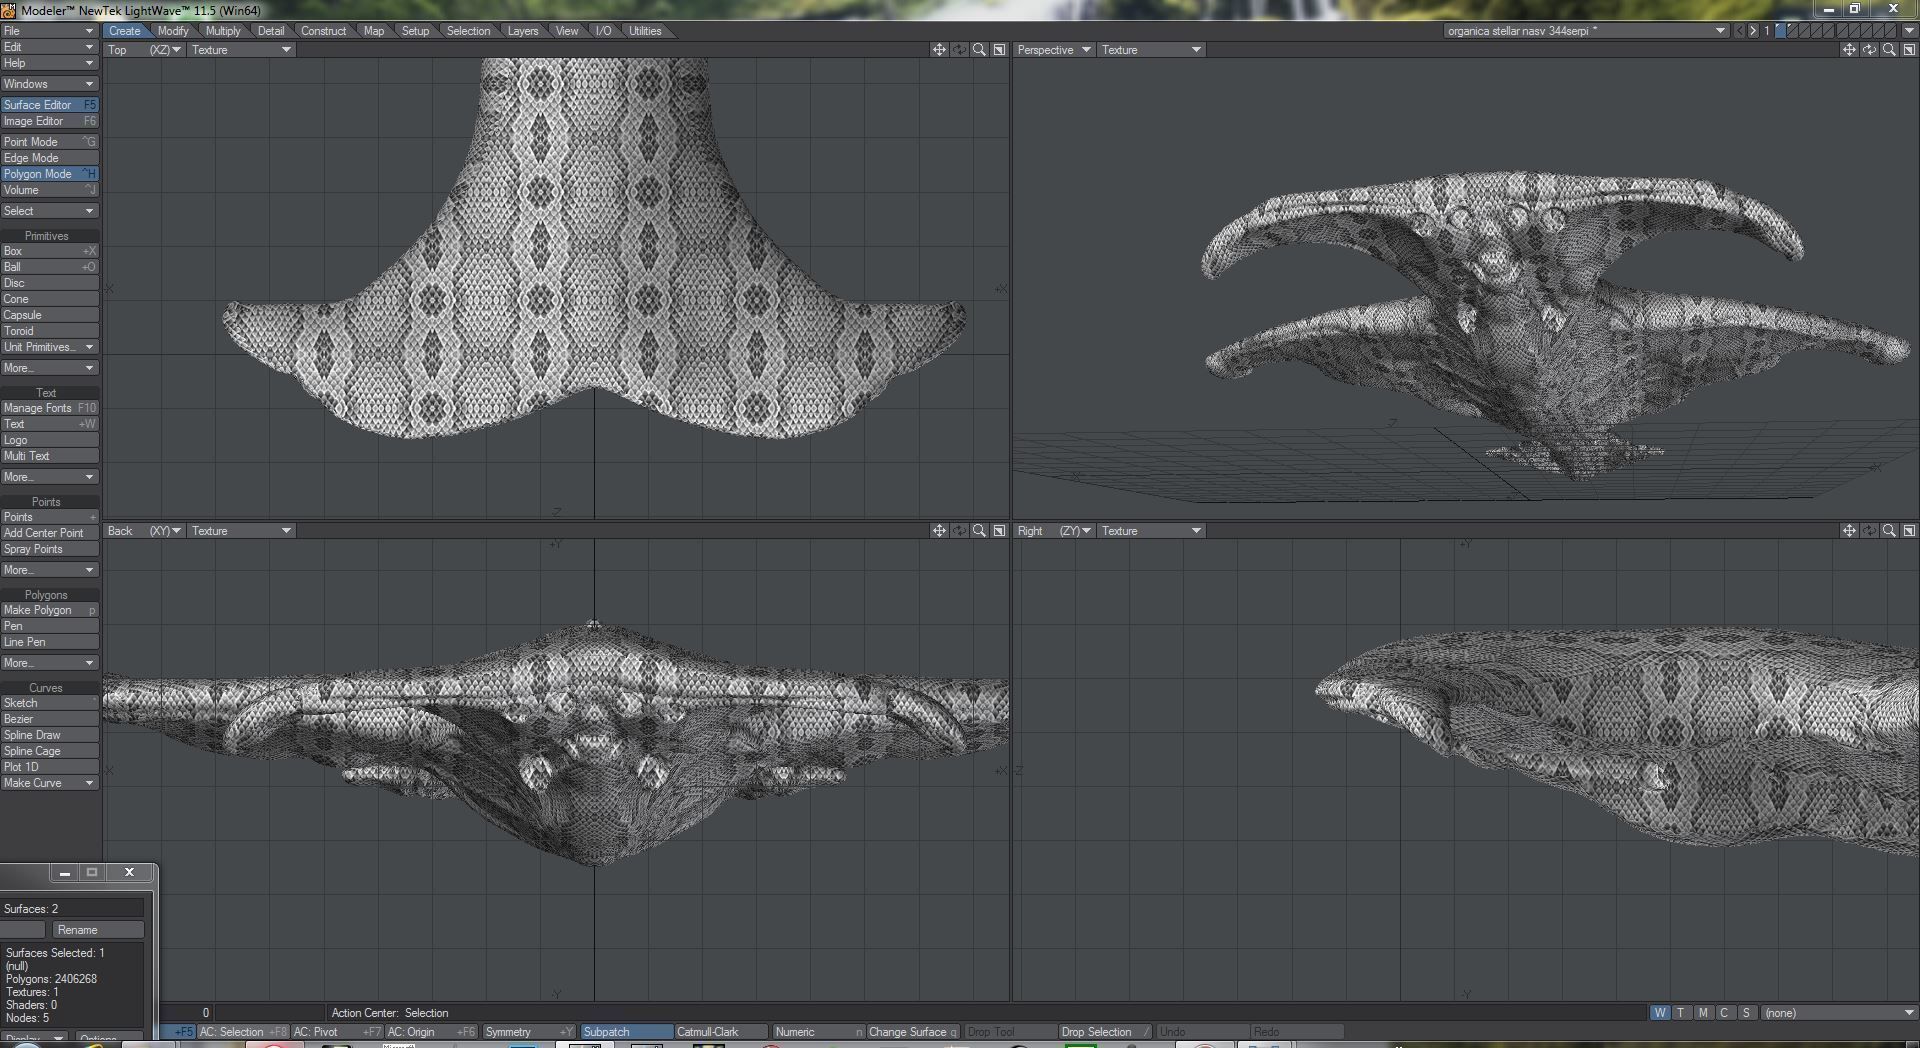
Task: Open the Select dropdown menu
Action: [49, 211]
